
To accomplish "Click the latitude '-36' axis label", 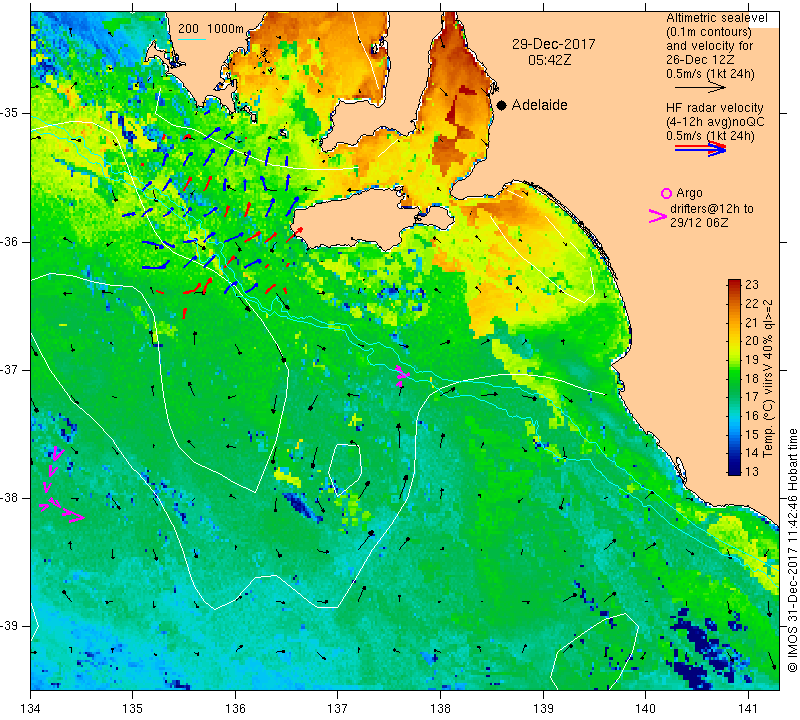I will tap(13, 241).
